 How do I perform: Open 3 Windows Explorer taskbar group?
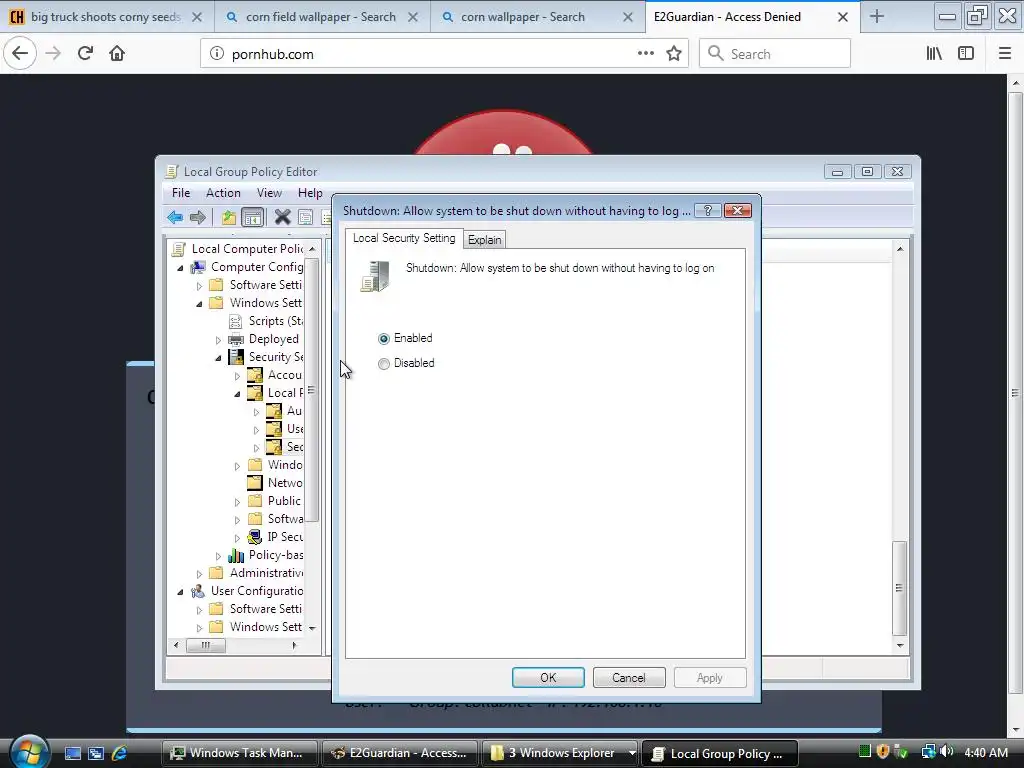pos(560,753)
